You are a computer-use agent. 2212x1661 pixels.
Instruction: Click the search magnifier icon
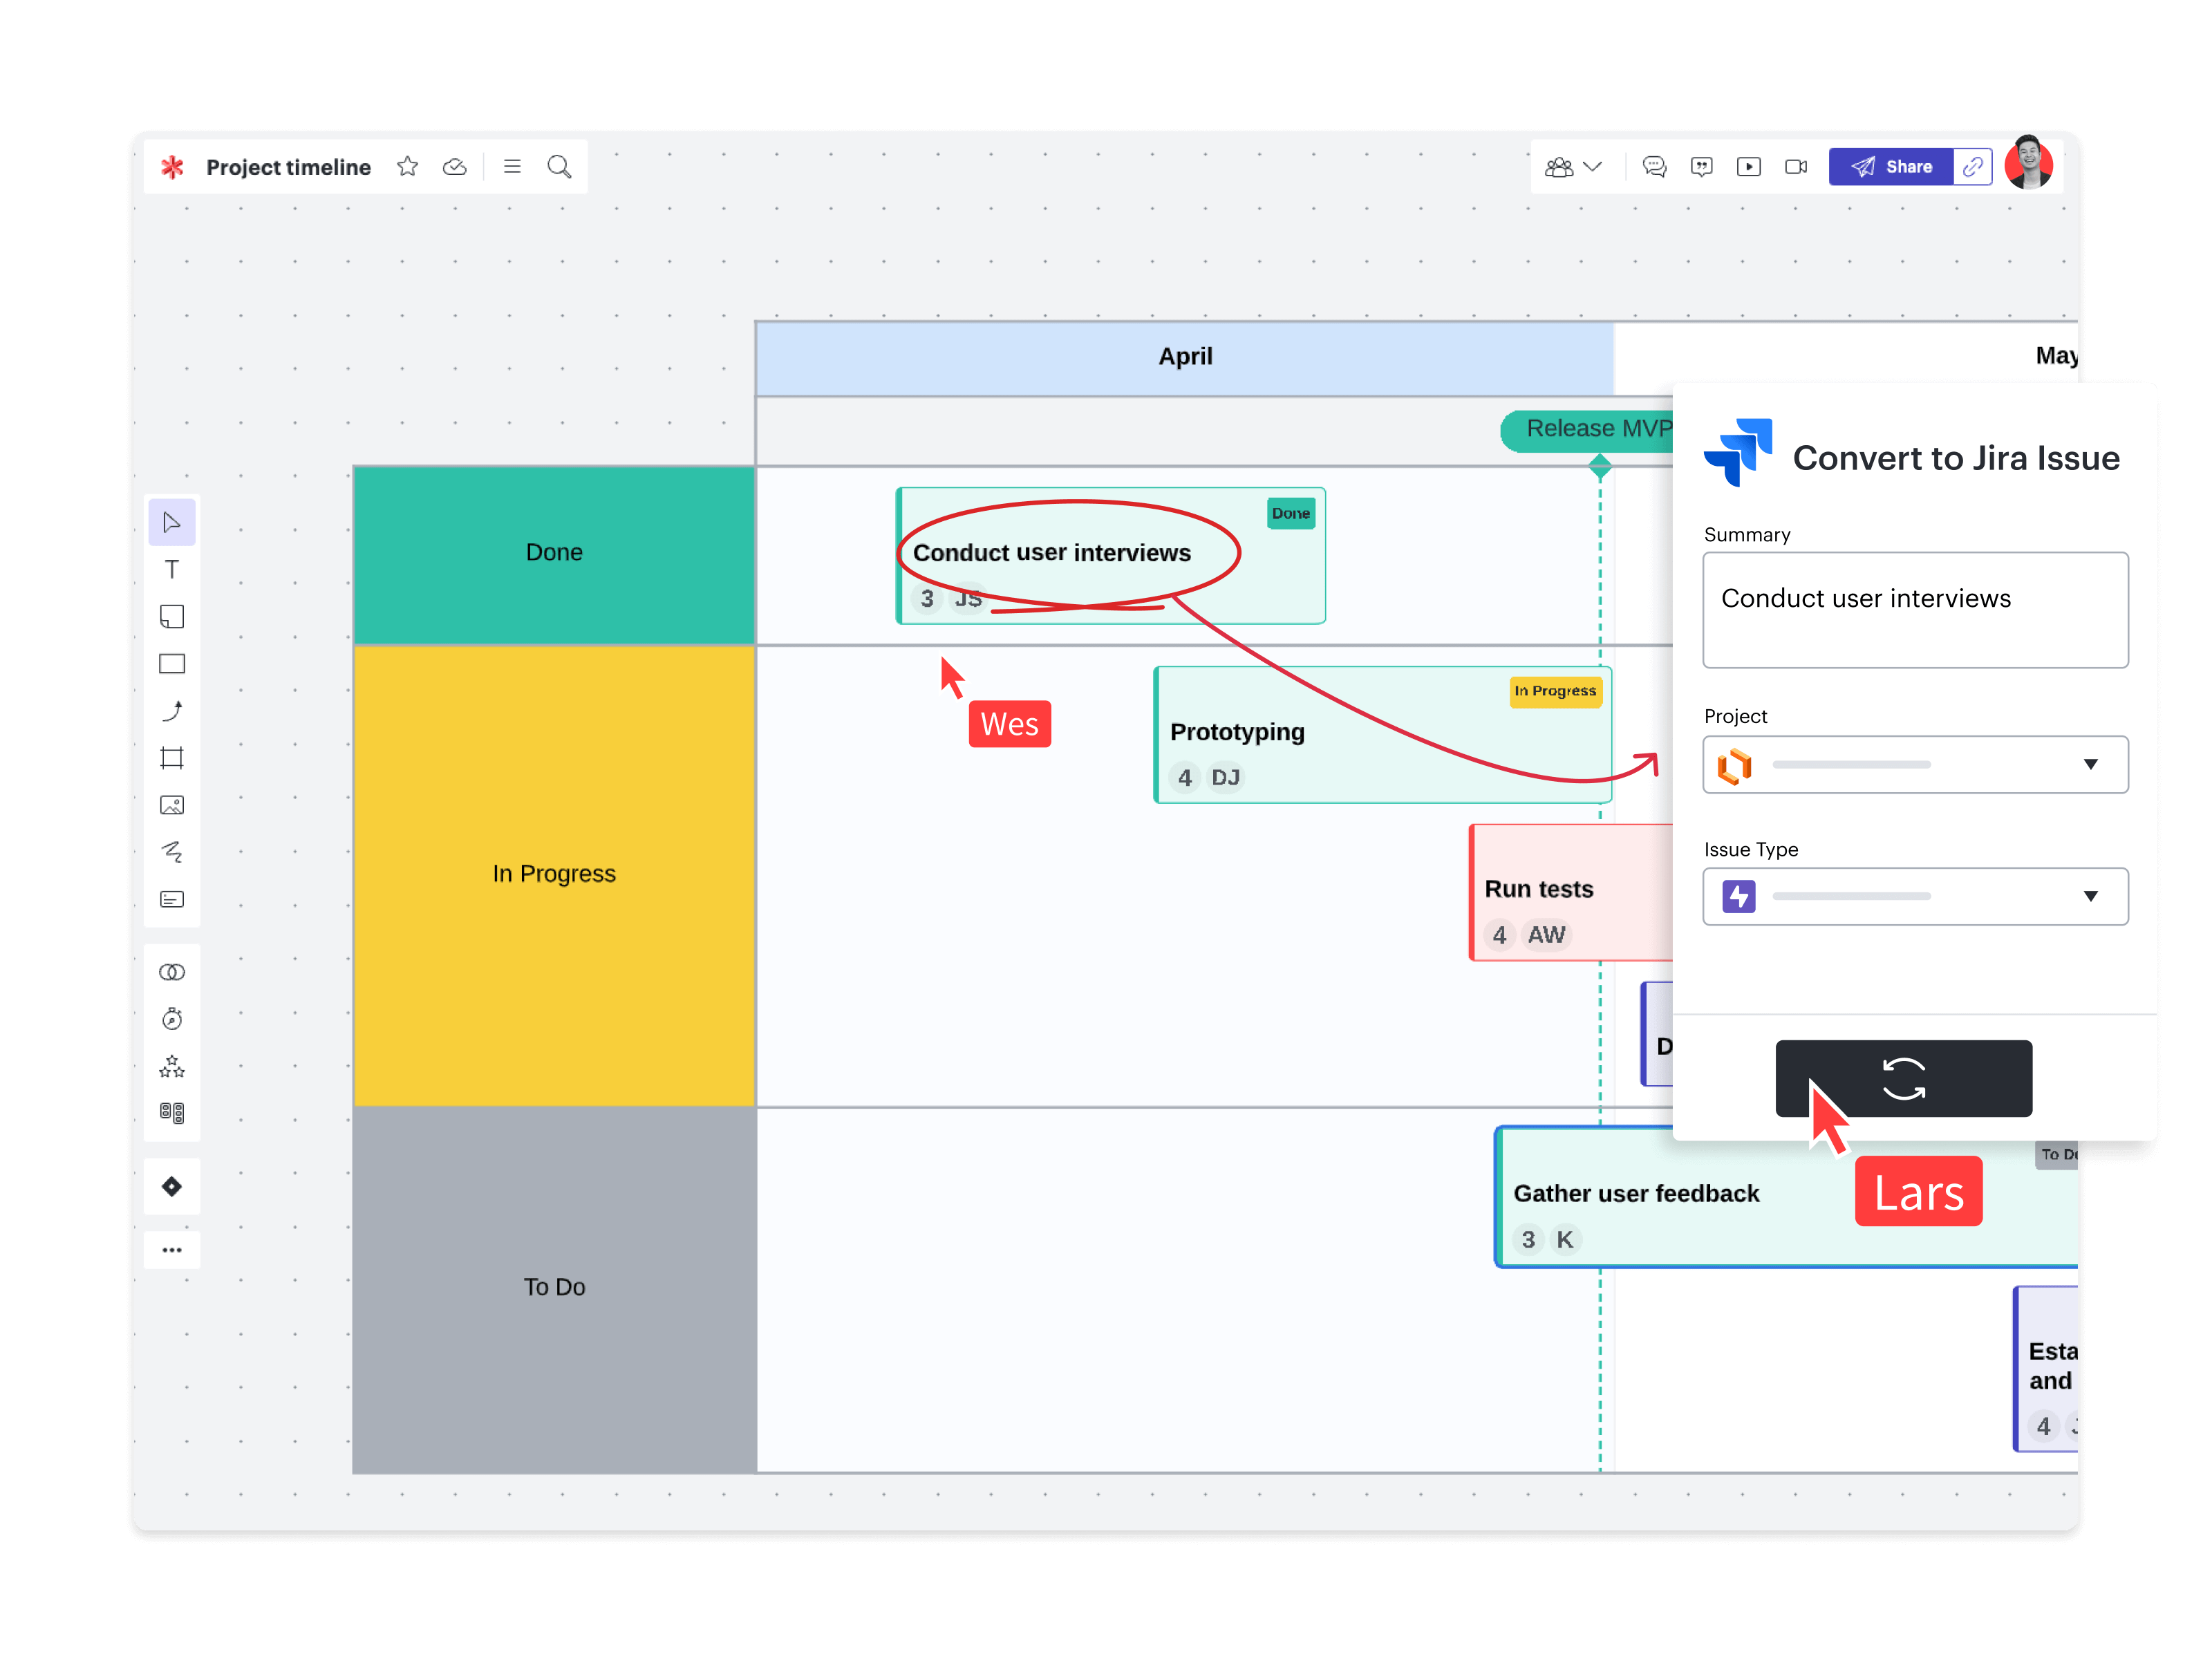pos(559,167)
